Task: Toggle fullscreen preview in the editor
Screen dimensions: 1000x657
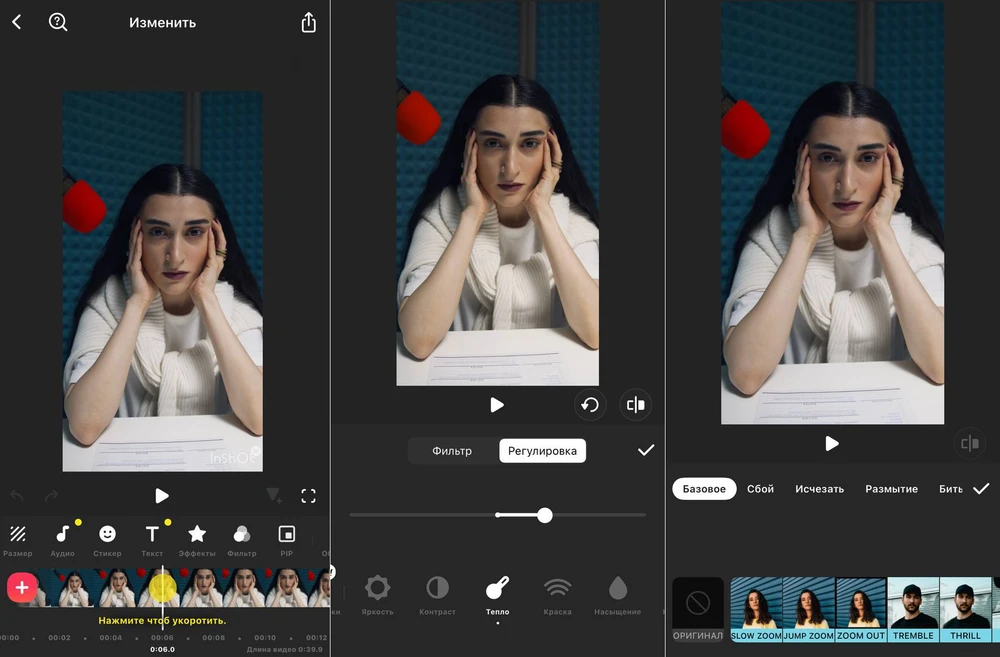Action: tap(308, 496)
